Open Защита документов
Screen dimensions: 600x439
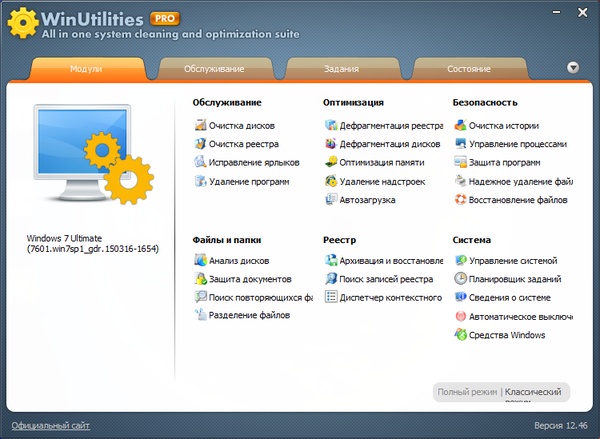point(249,279)
